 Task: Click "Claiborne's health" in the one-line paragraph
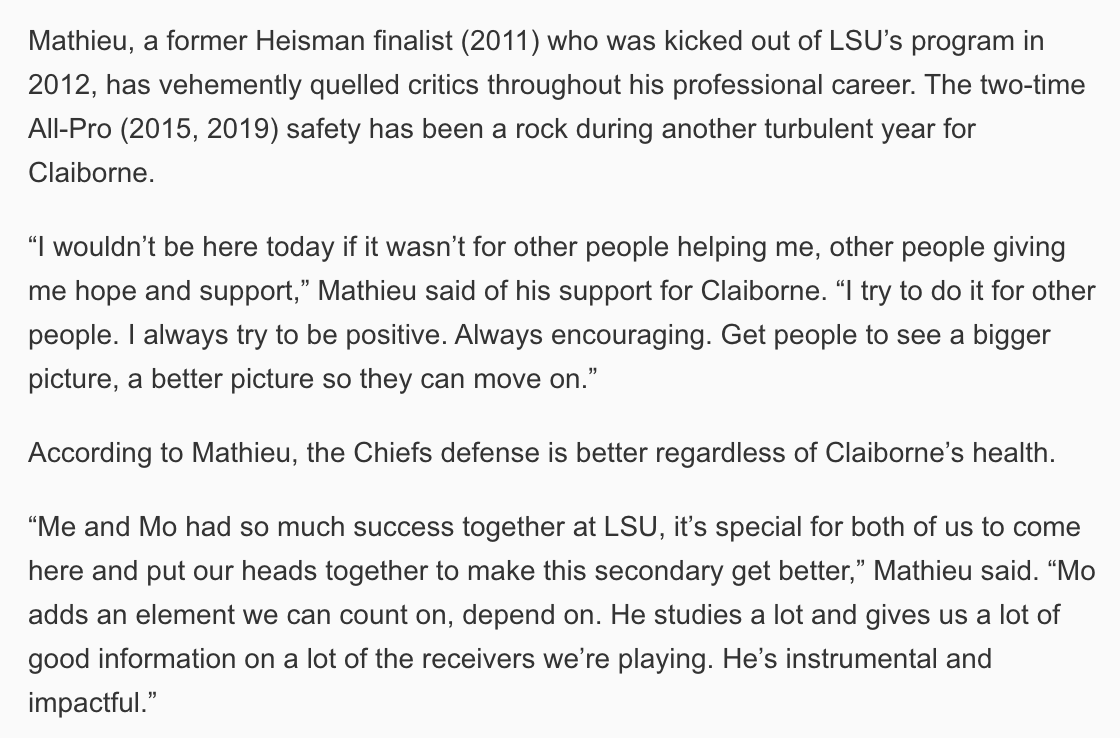click(x=937, y=453)
